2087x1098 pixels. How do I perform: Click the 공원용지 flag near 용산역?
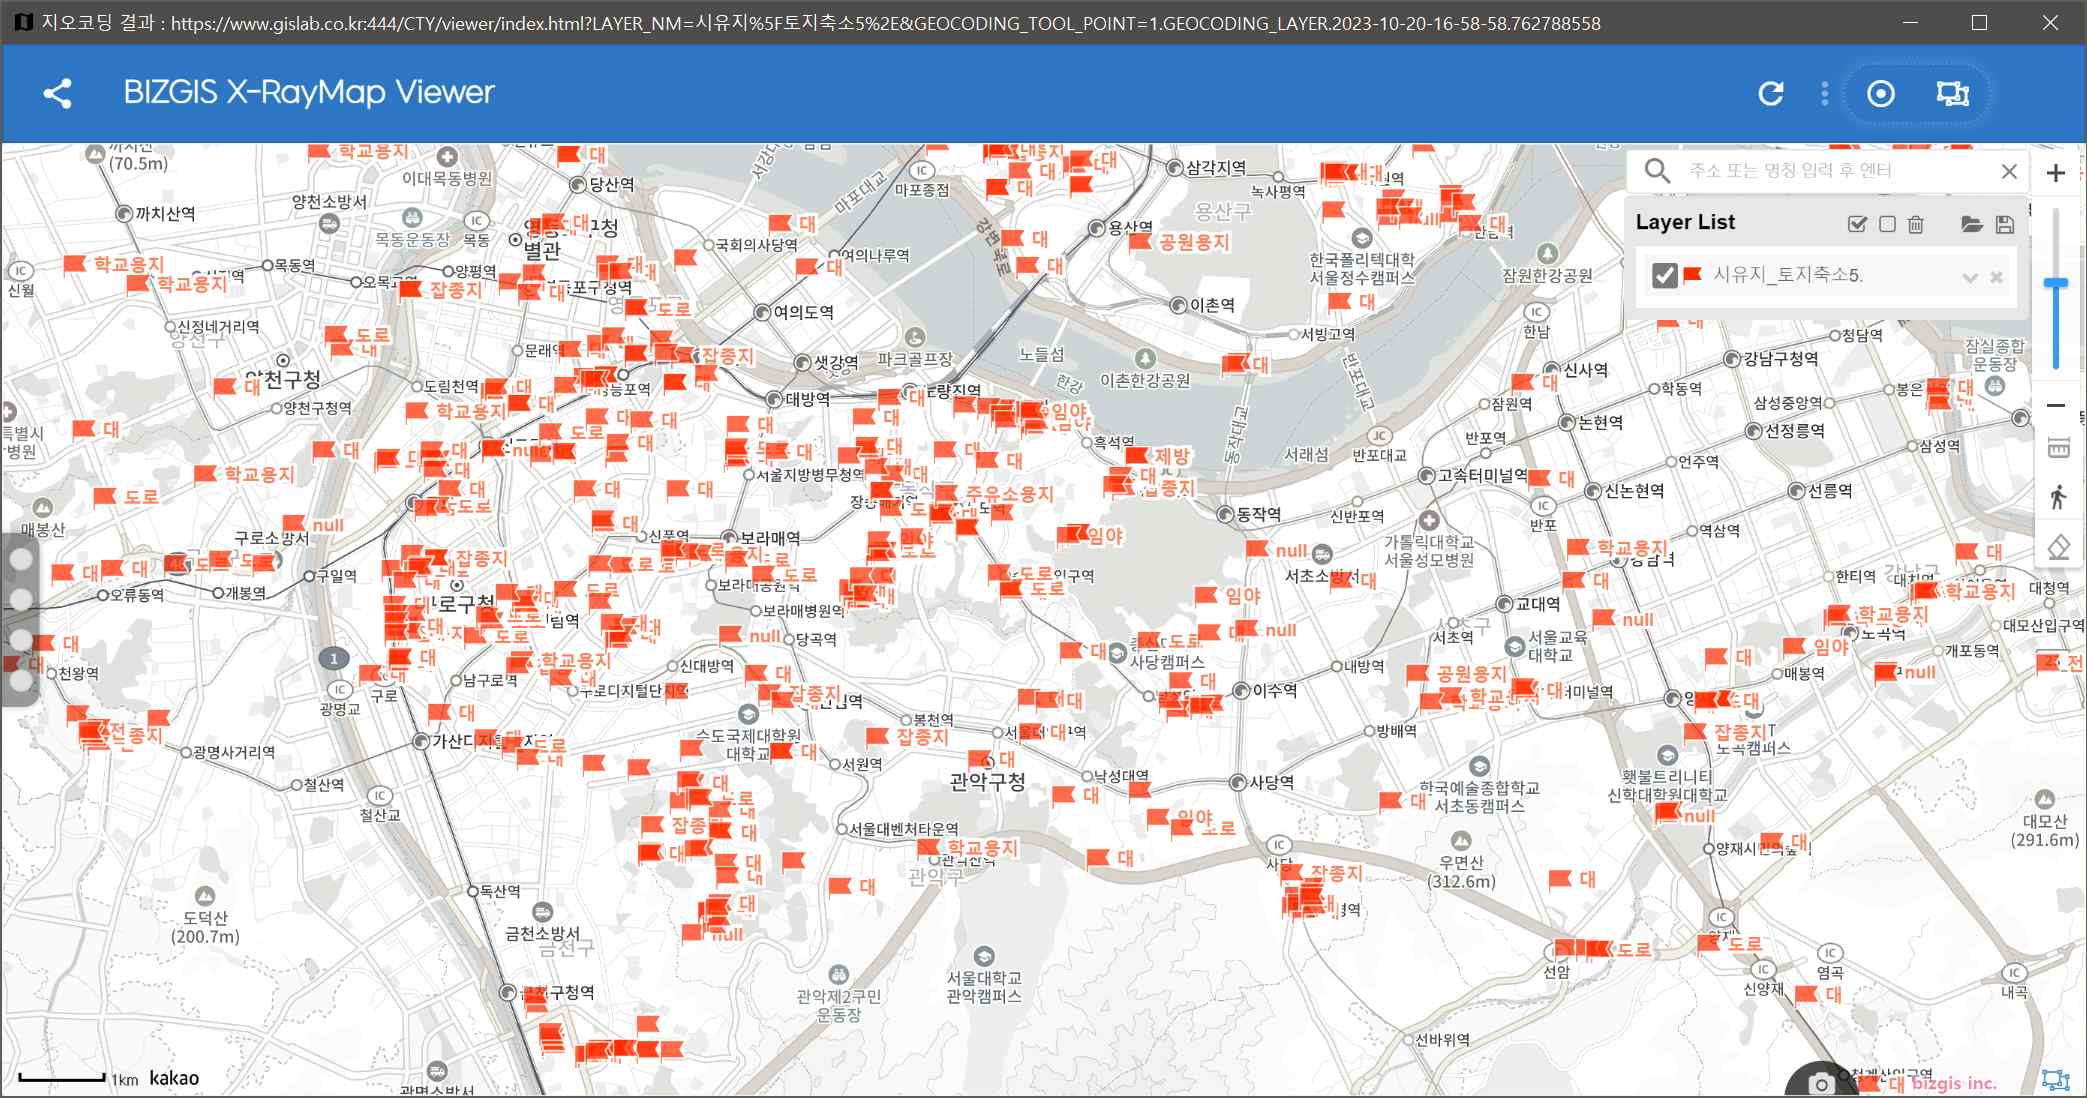pos(1141,241)
